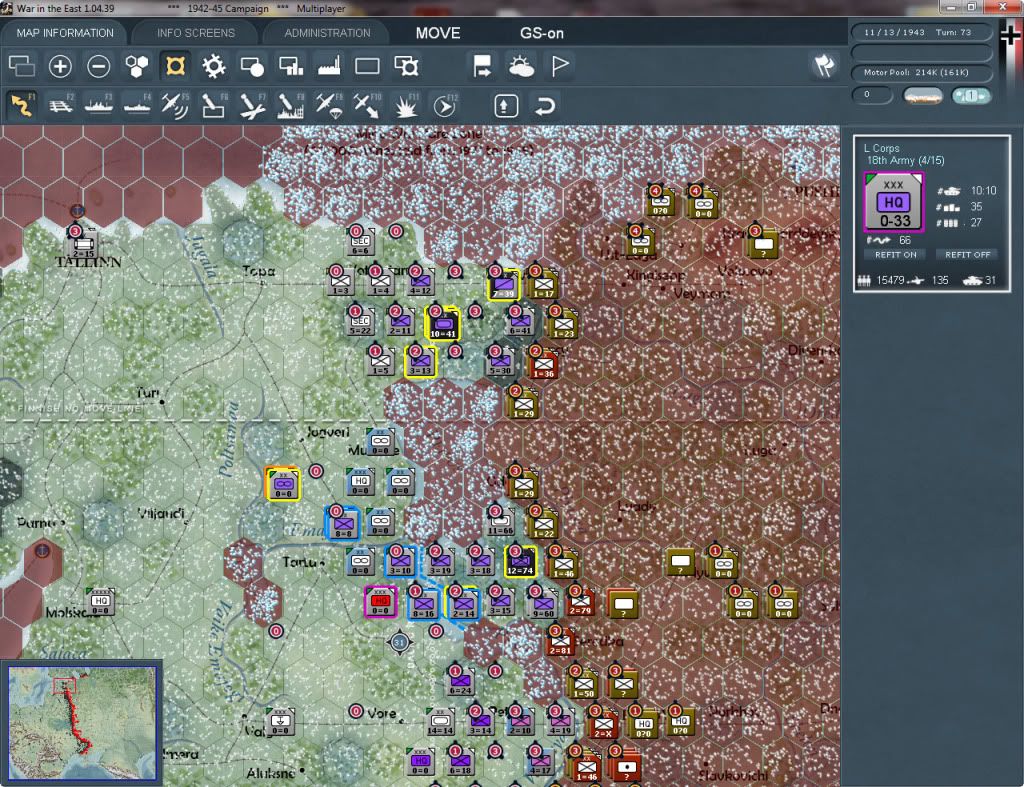Select Air recon mode (F5) icon
Image resolution: width=1024 pixels, height=787 pixels.
(x=175, y=105)
